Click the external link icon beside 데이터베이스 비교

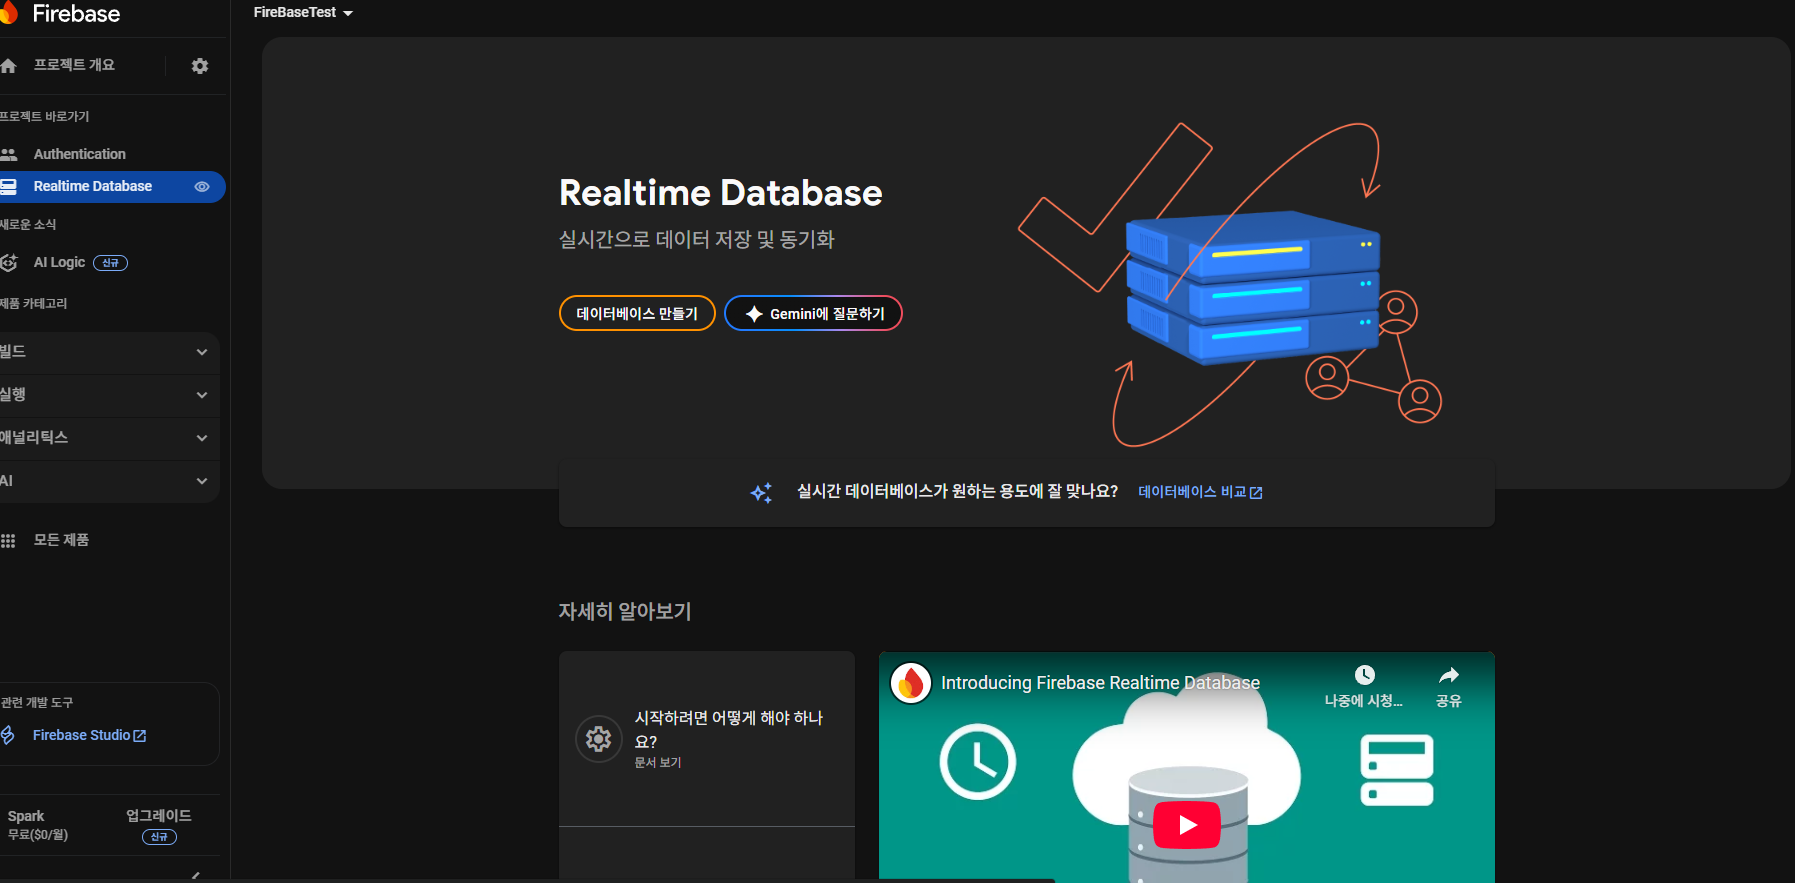point(1256,493)
